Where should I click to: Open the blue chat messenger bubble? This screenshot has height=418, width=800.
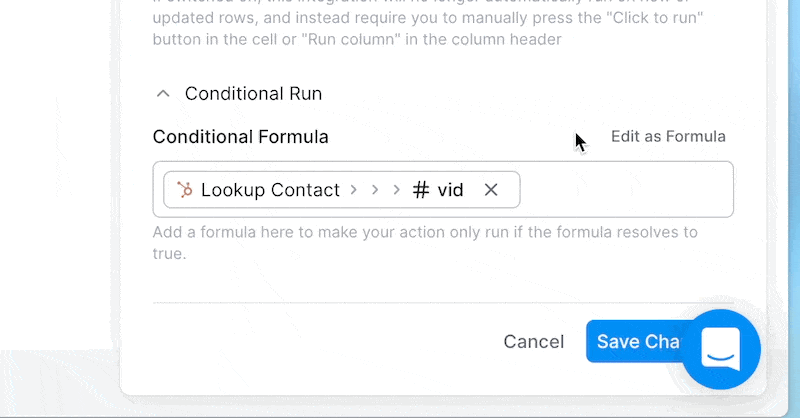pos(720,349)
